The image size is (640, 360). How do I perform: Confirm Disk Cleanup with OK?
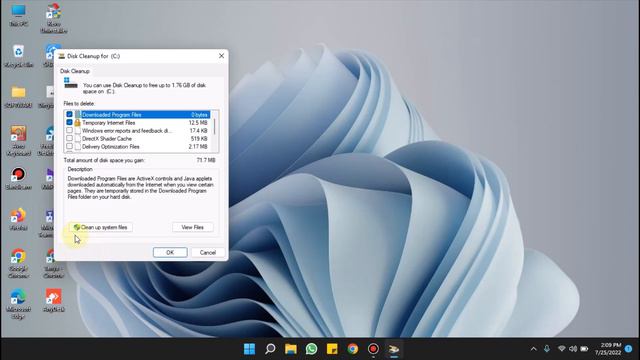click(170, 252)
